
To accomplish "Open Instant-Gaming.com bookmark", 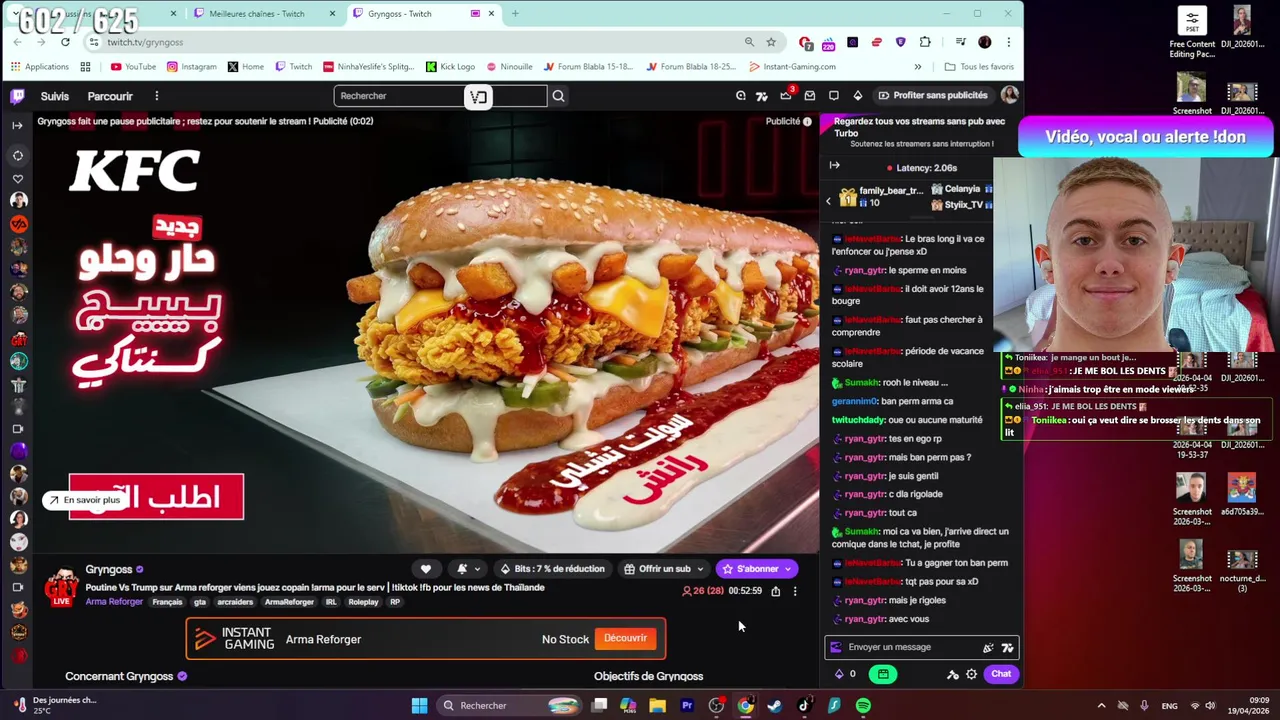I will pos(792,67).
